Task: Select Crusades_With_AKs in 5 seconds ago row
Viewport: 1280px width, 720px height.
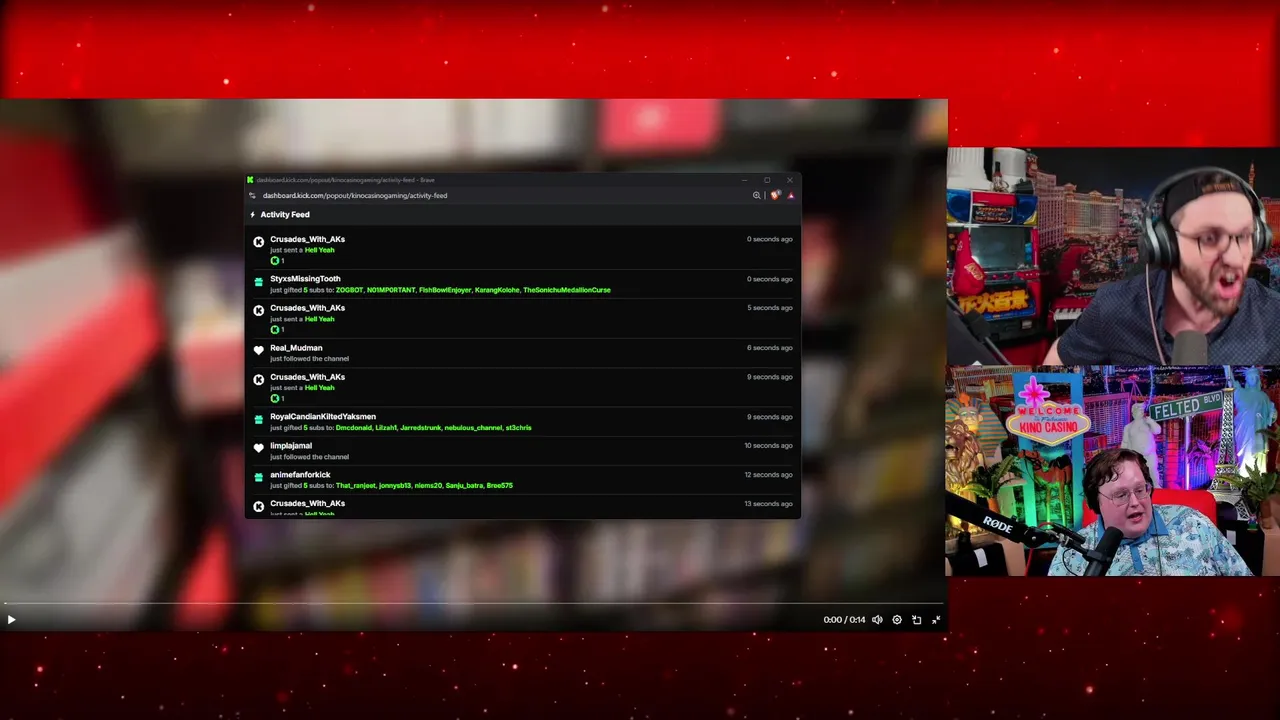Action: (307, 308)
